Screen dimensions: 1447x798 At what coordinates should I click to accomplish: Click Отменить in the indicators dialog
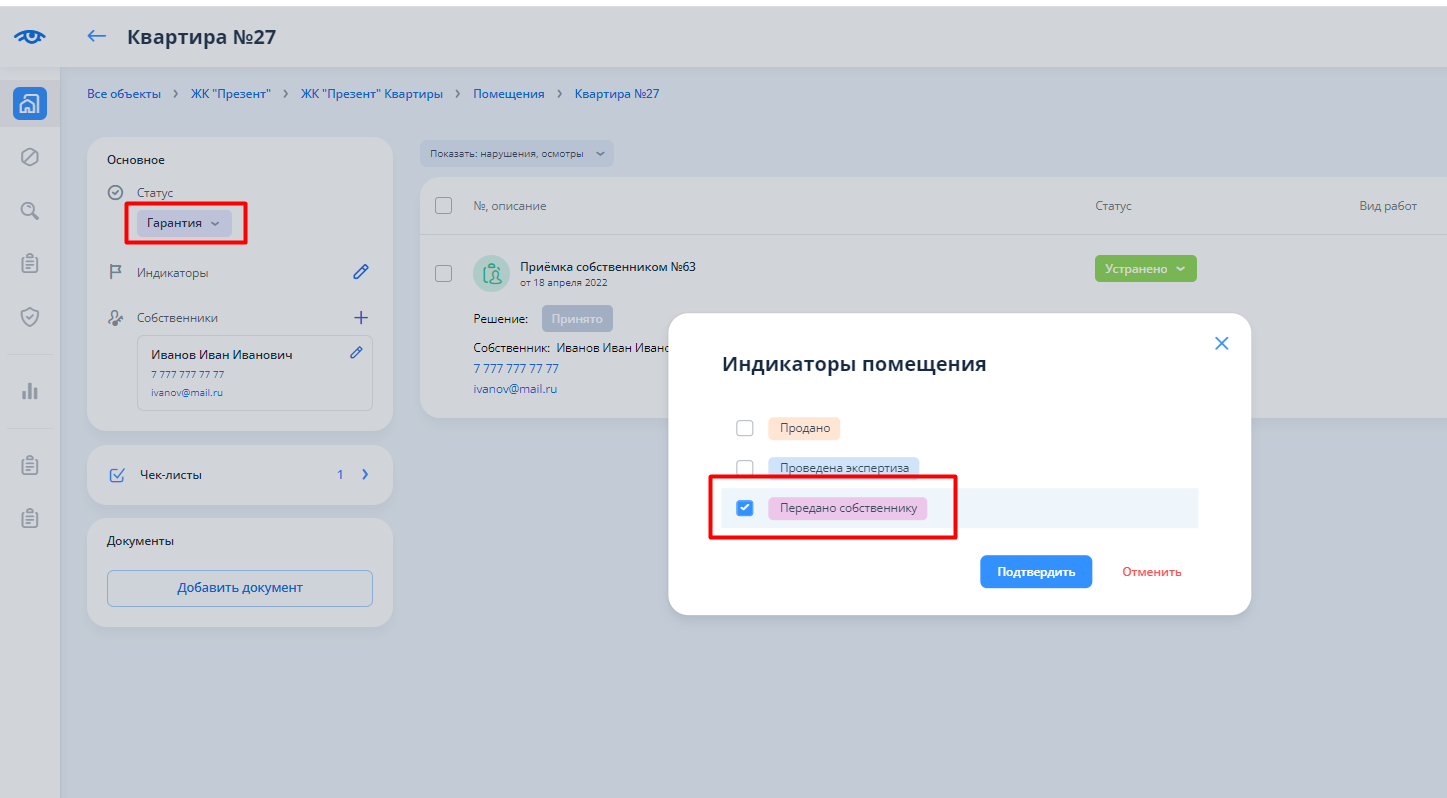tap(1151, 572)
